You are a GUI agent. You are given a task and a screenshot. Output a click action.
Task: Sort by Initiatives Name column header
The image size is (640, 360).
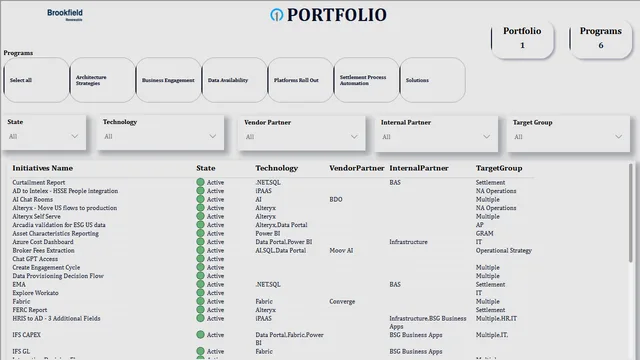coord(42,168)
